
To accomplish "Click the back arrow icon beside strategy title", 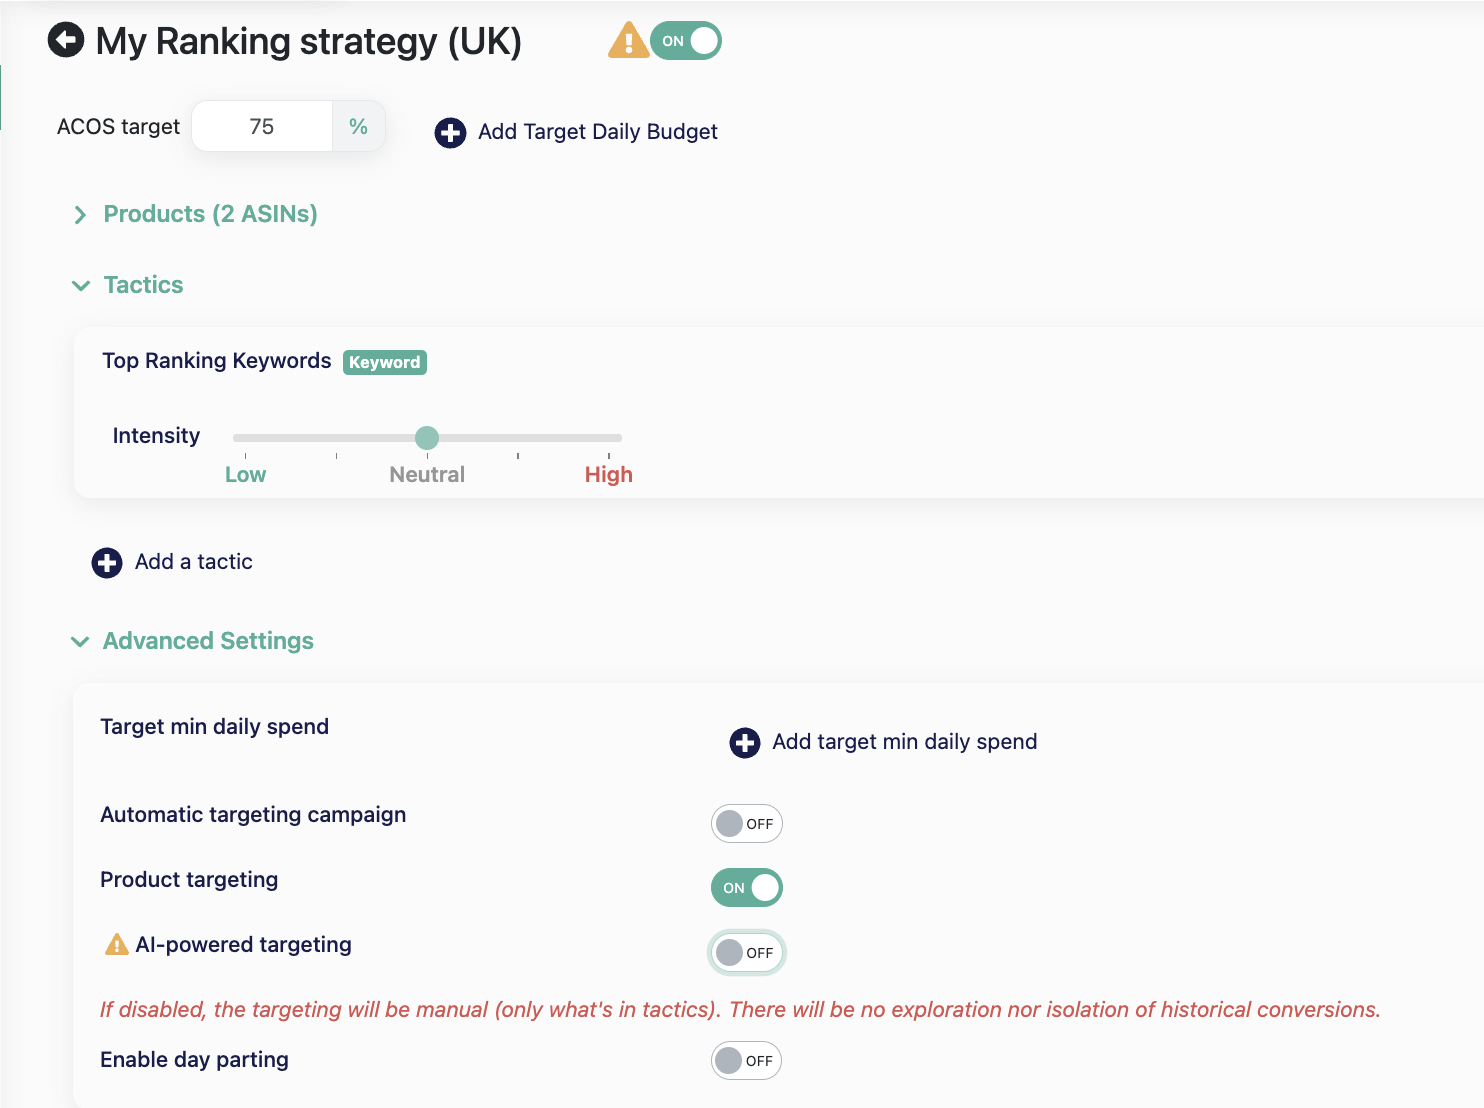I will [66, 40].
